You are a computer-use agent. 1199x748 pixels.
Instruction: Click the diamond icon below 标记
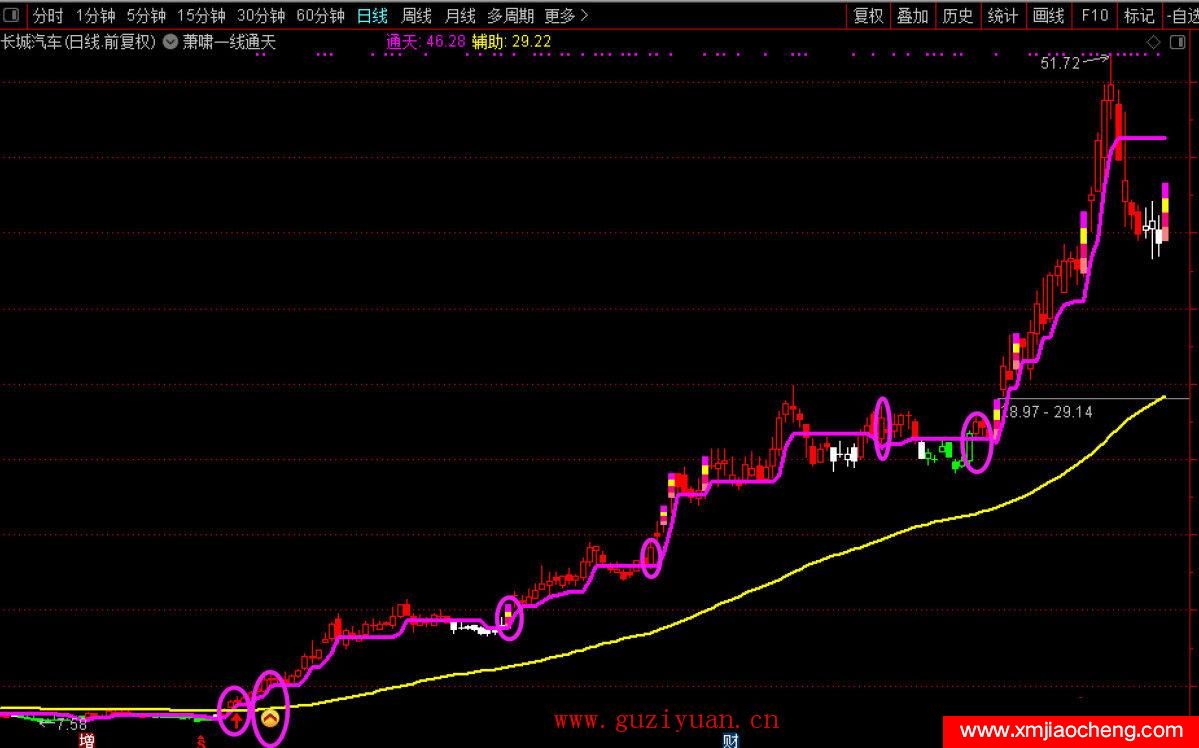pos(1153,42)
